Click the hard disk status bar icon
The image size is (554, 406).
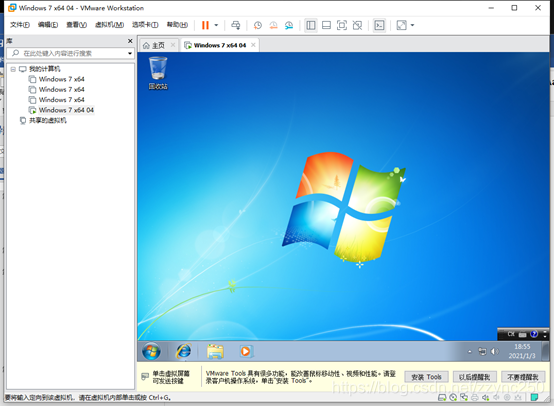point(442,398)
